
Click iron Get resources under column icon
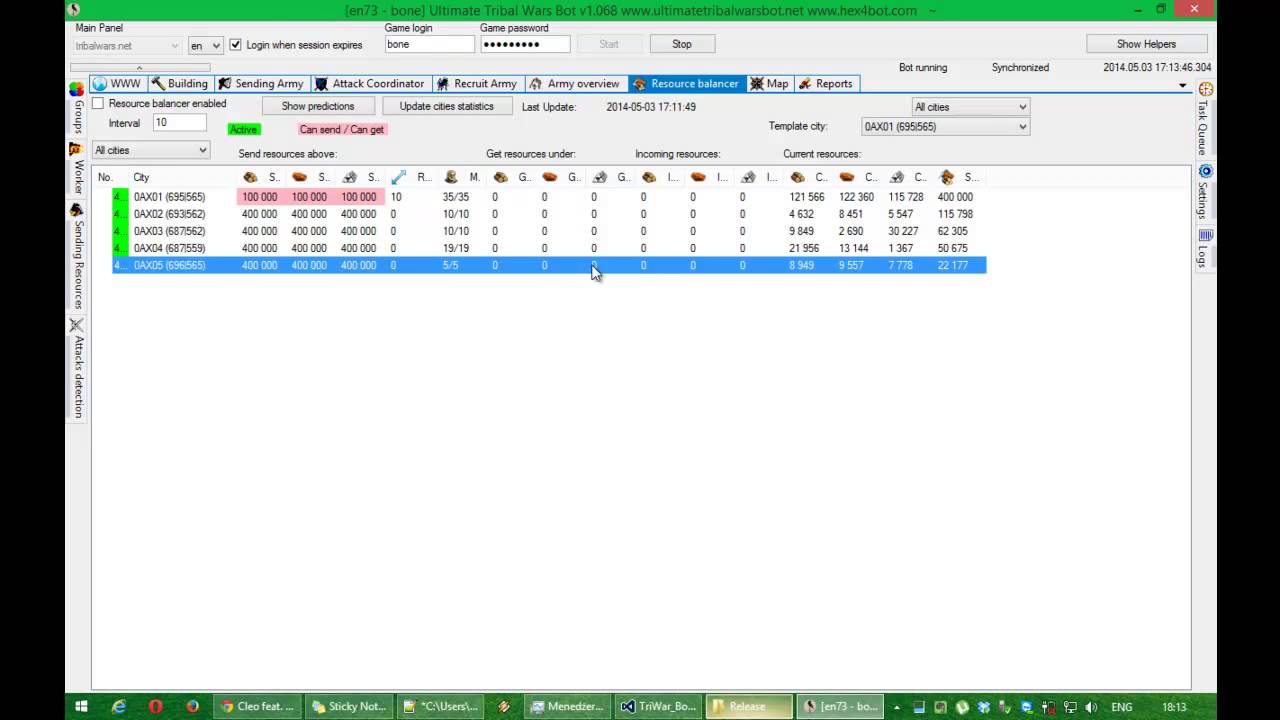click(x=599, y=177)
